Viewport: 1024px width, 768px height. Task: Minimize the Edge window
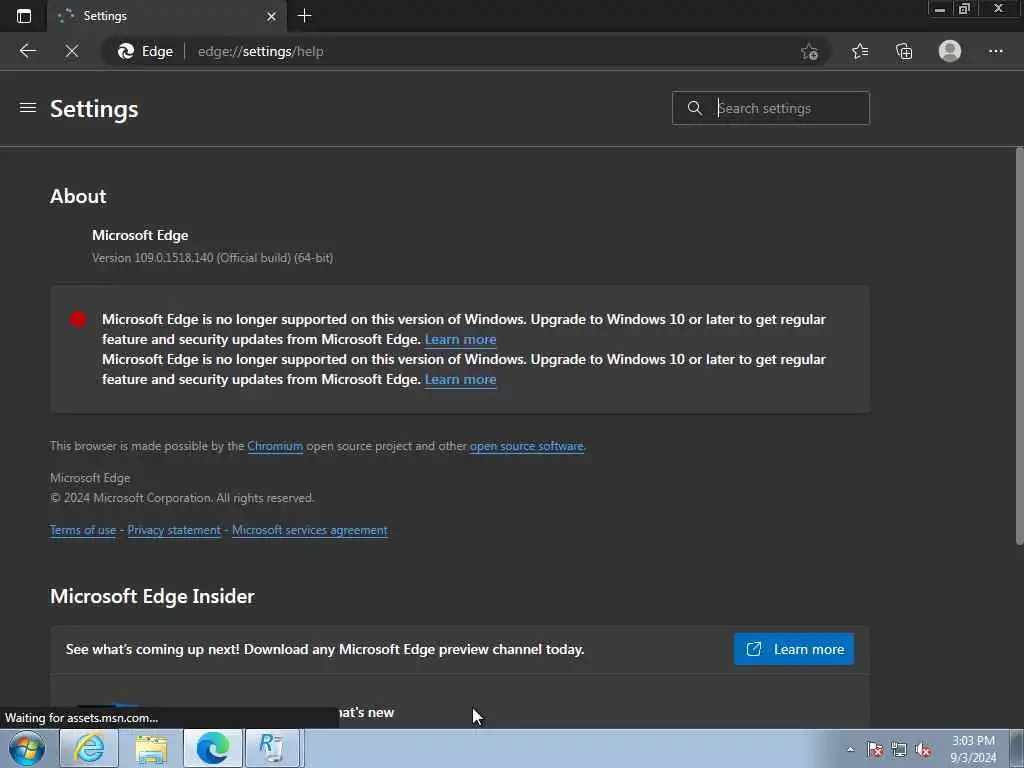(x=940, y=9)
